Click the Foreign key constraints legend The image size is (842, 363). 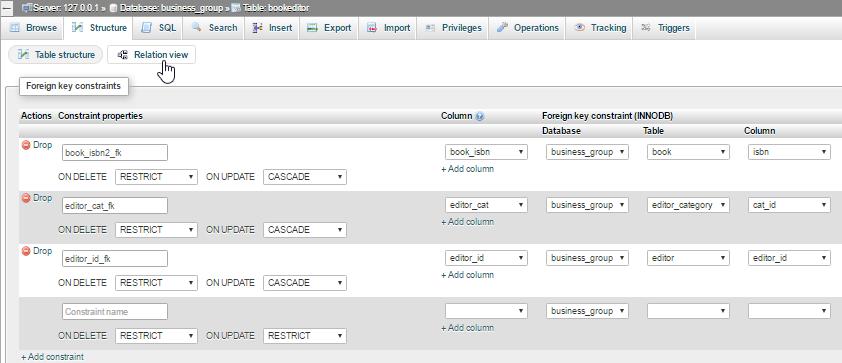click(74, 86)
